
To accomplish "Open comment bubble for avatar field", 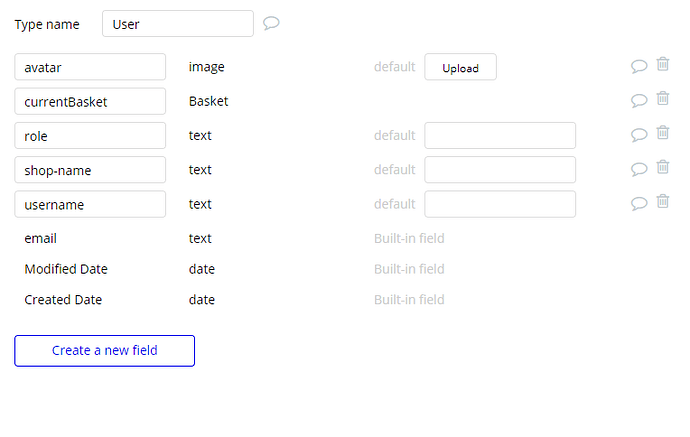I will coord(639,66).
